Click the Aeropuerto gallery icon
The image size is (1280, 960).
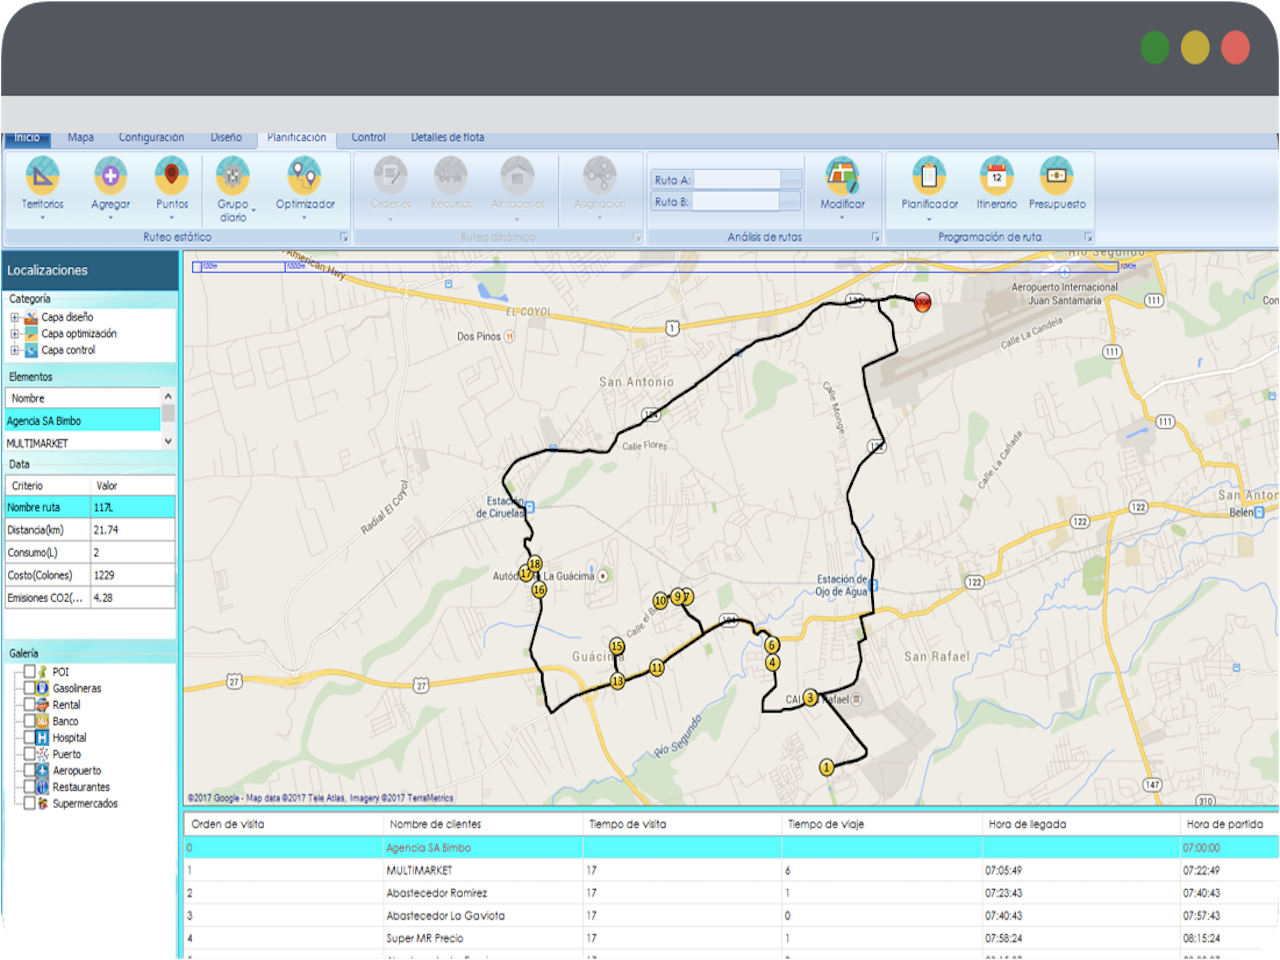pyautogui.click(x=42, y=771)
